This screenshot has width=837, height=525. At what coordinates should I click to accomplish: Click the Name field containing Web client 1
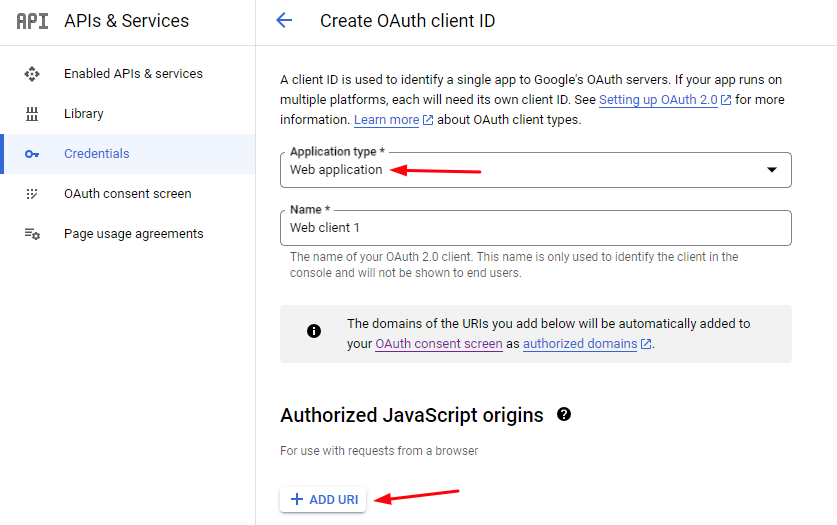coord(535,228)
